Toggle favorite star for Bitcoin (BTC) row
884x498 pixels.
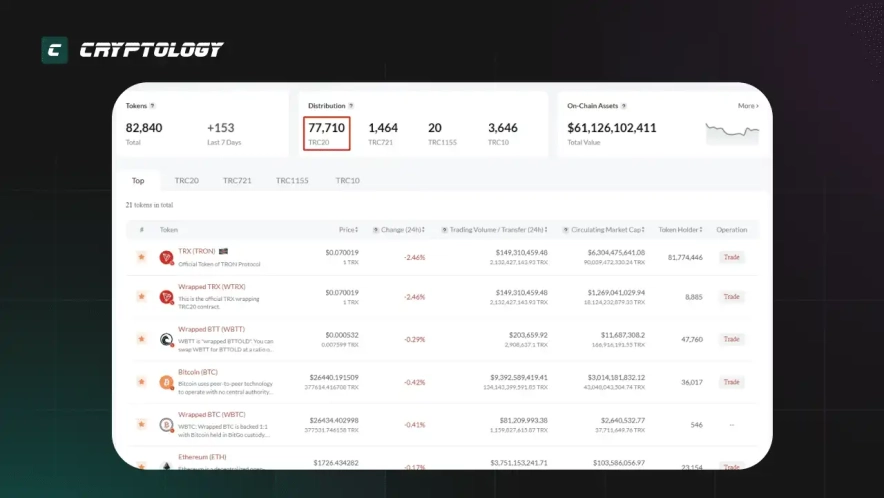click(142, 382)
